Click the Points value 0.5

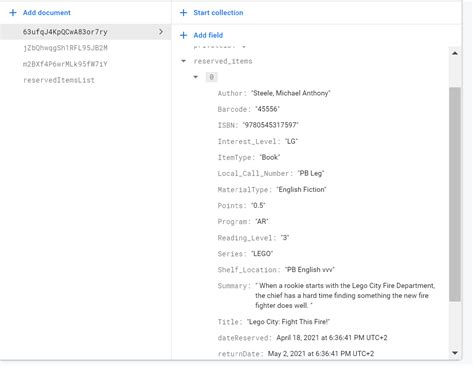click(258, 205)
